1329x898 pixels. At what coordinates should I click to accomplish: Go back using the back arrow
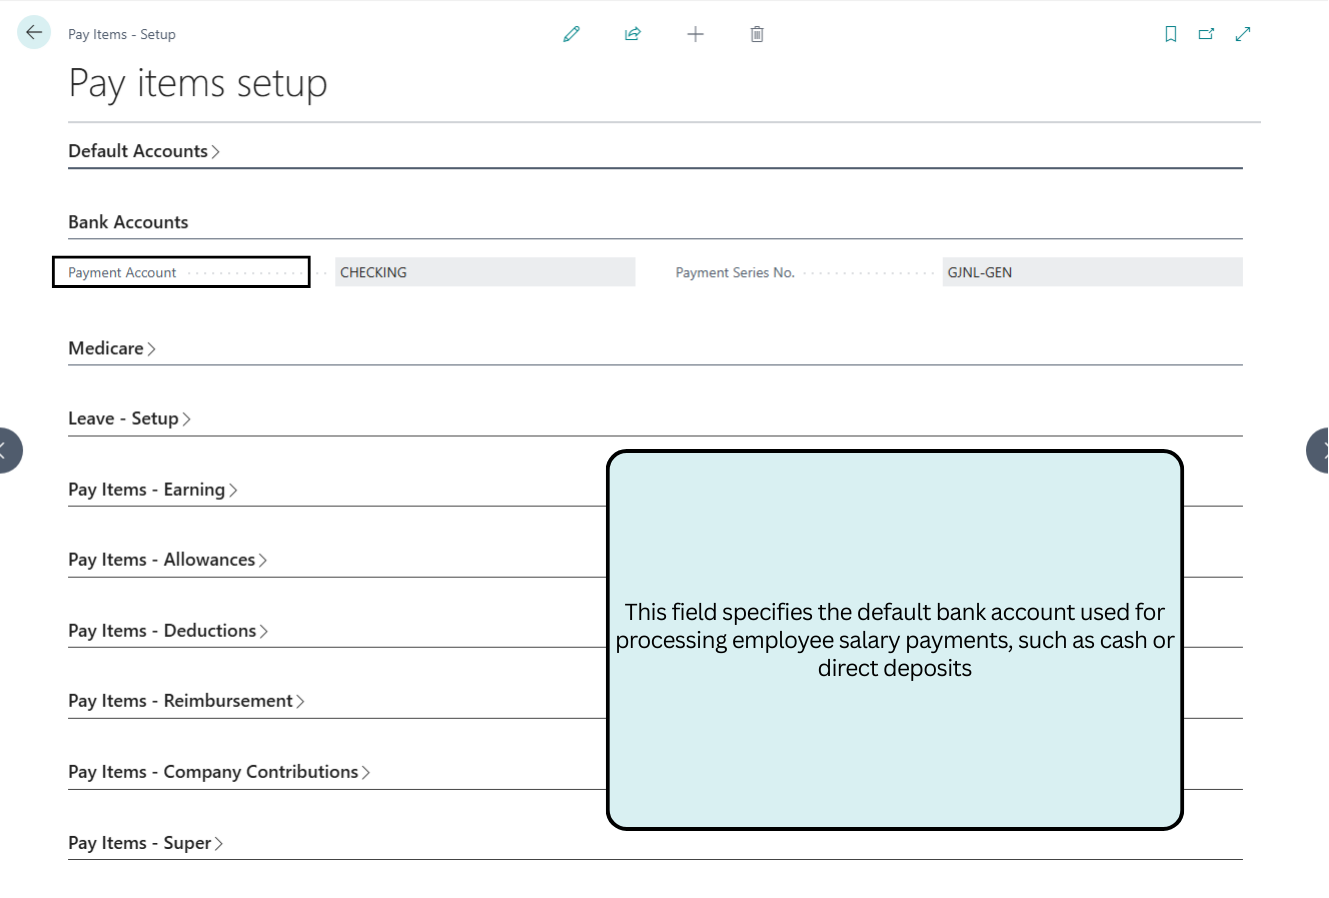[33, 31]
